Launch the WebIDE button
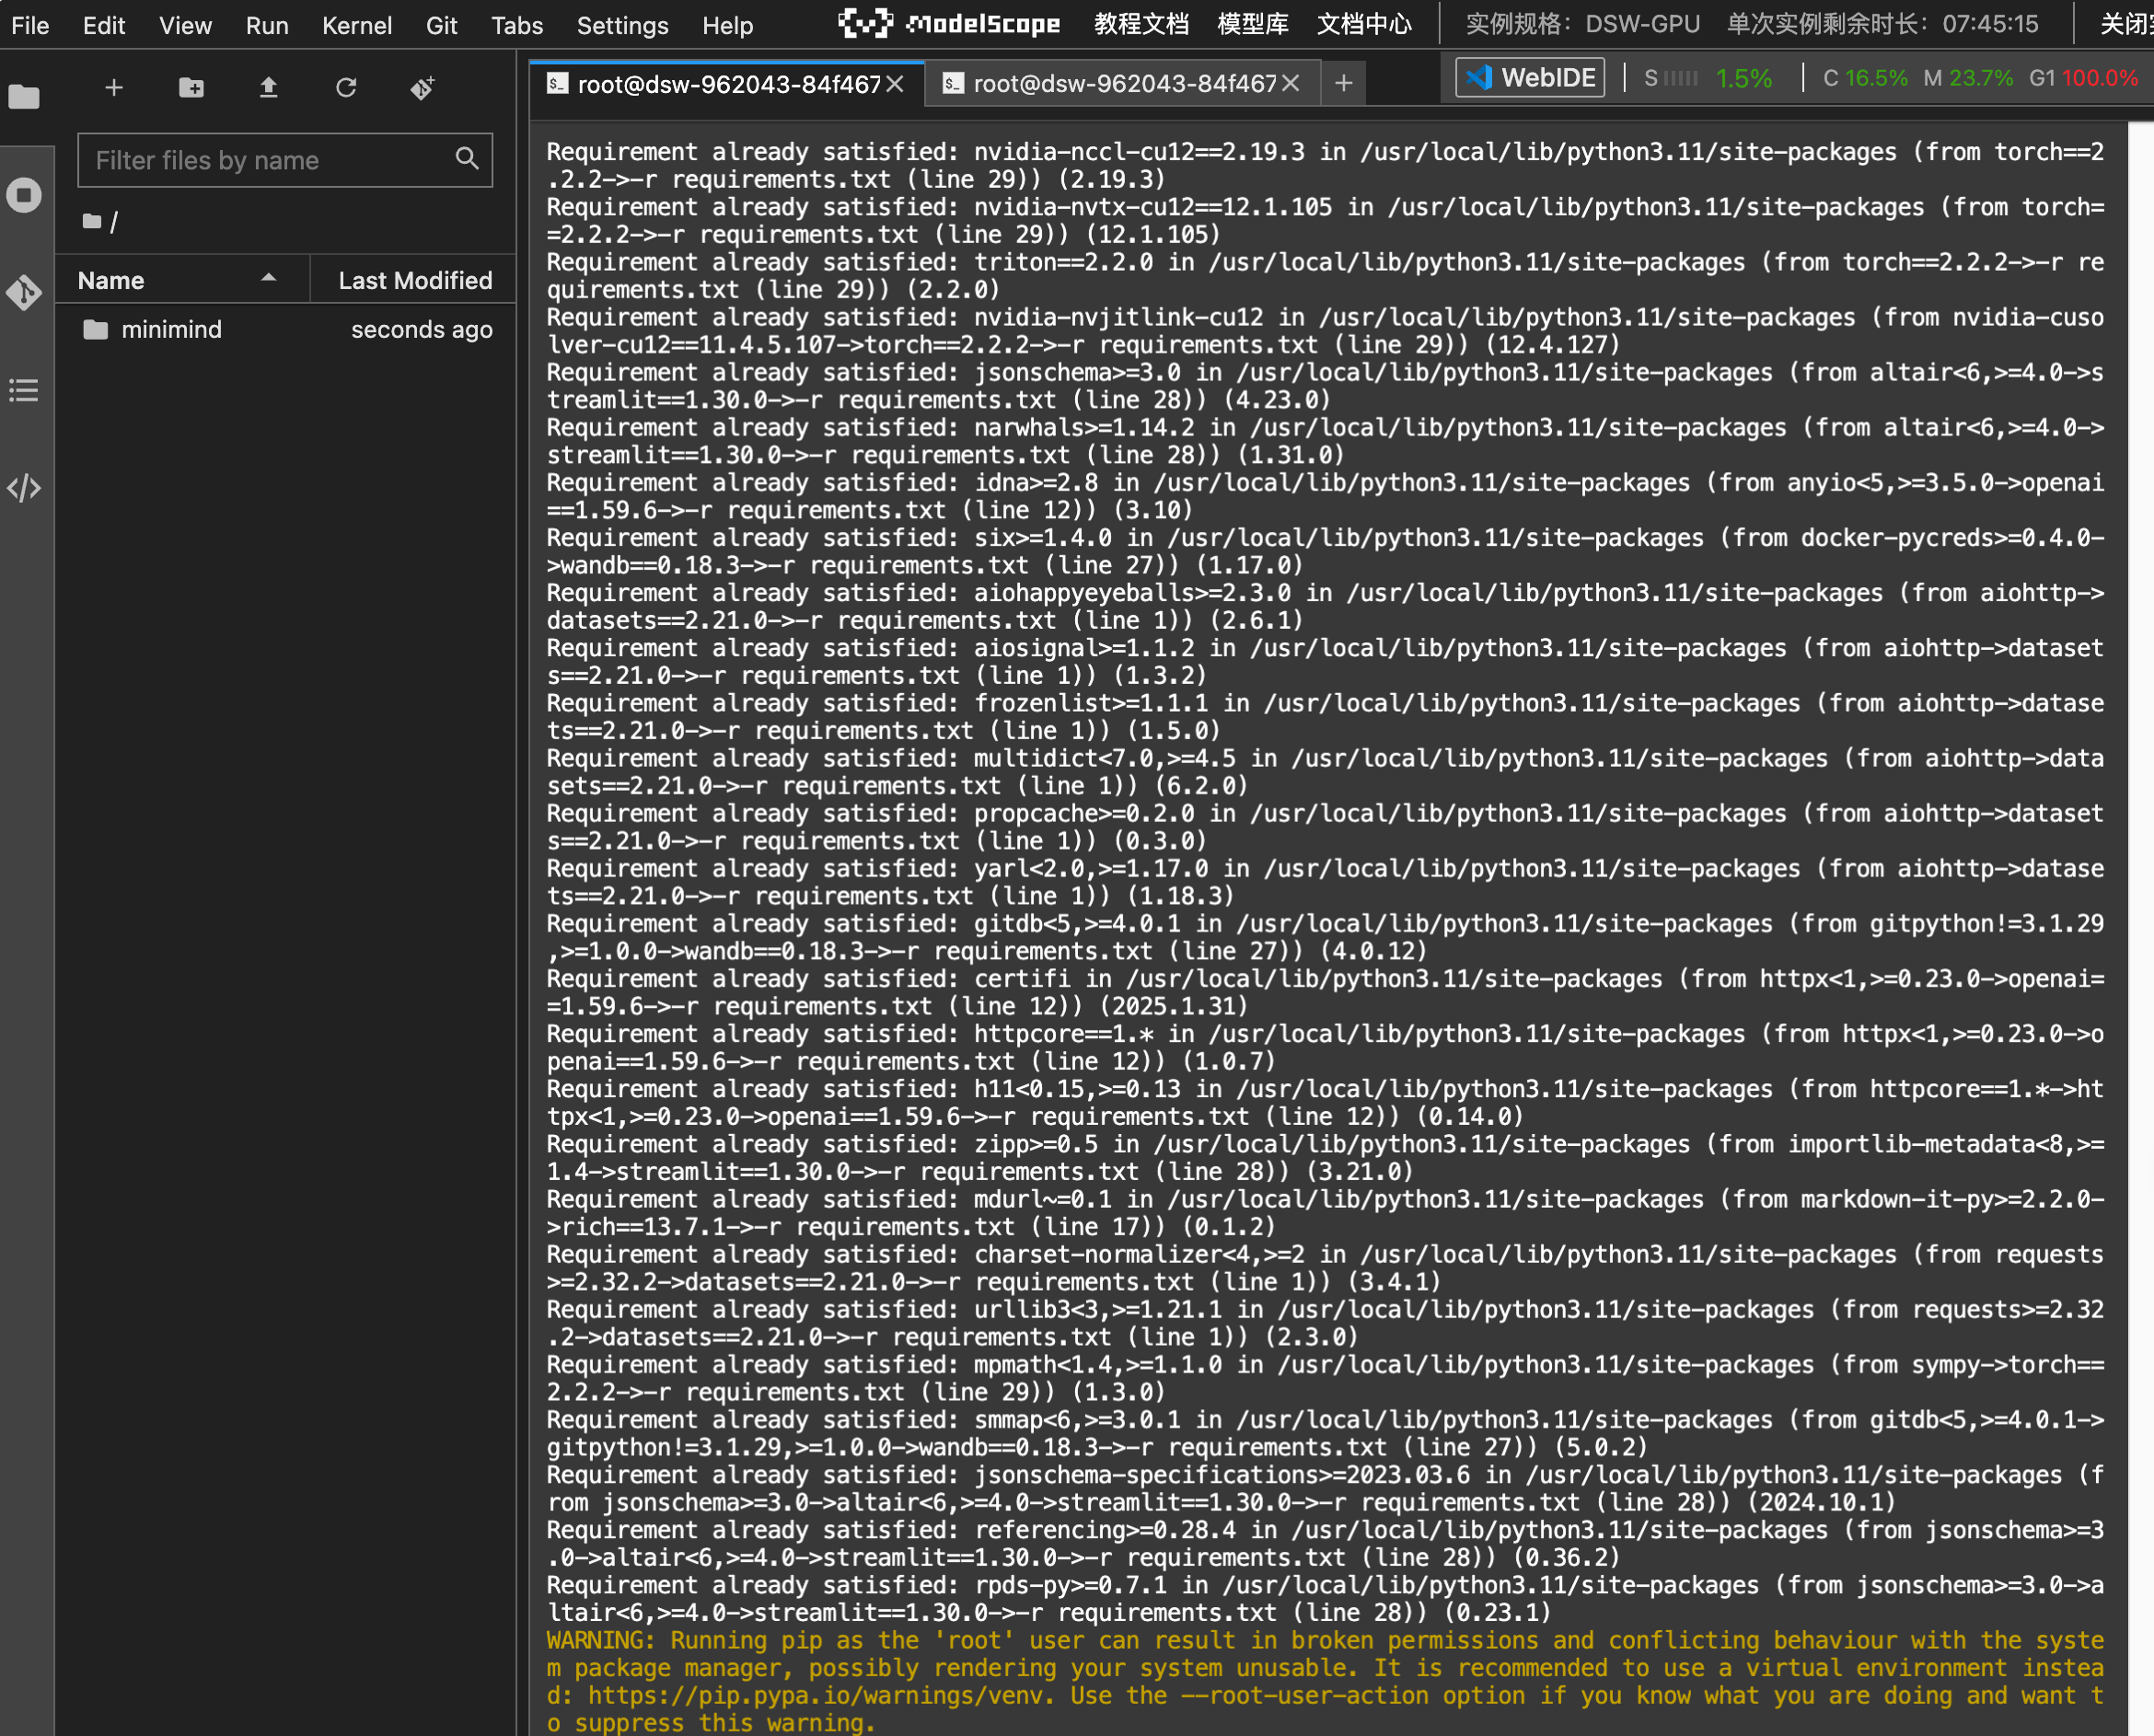 point(1529,78)
